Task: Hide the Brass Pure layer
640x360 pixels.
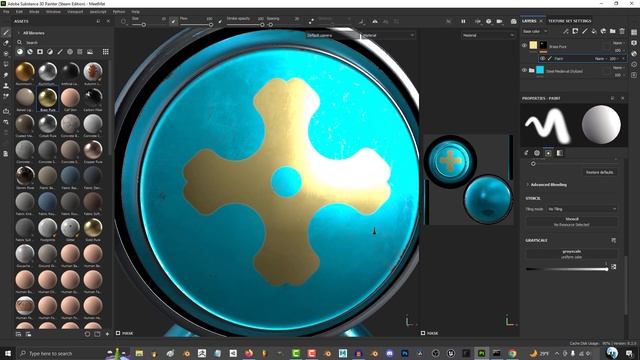Action: [524, 46]
